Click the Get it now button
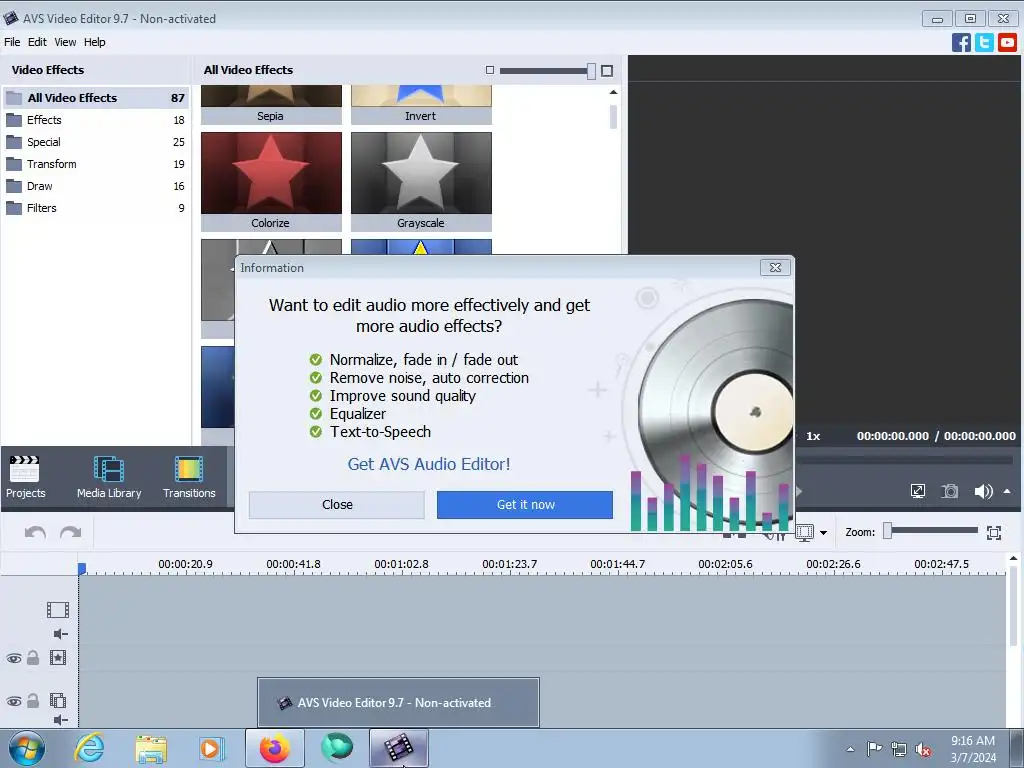Screen dimensions: 1024x768 pyautogui.click(x=525, y=505)
